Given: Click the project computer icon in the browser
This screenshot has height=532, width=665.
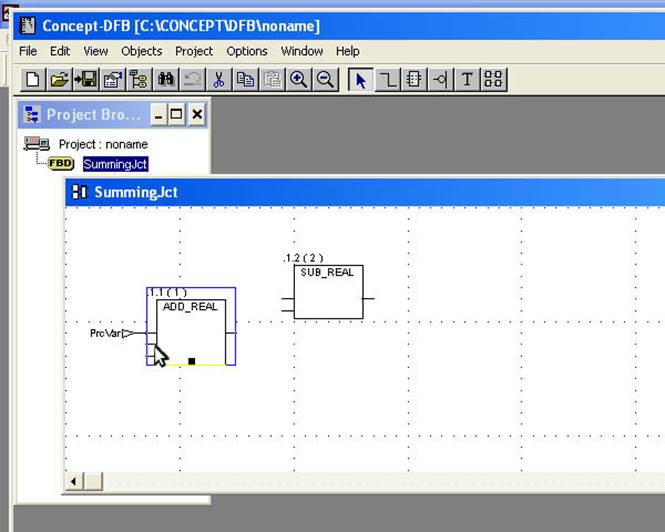Looking at the screenshot, I should click(37, 144).
